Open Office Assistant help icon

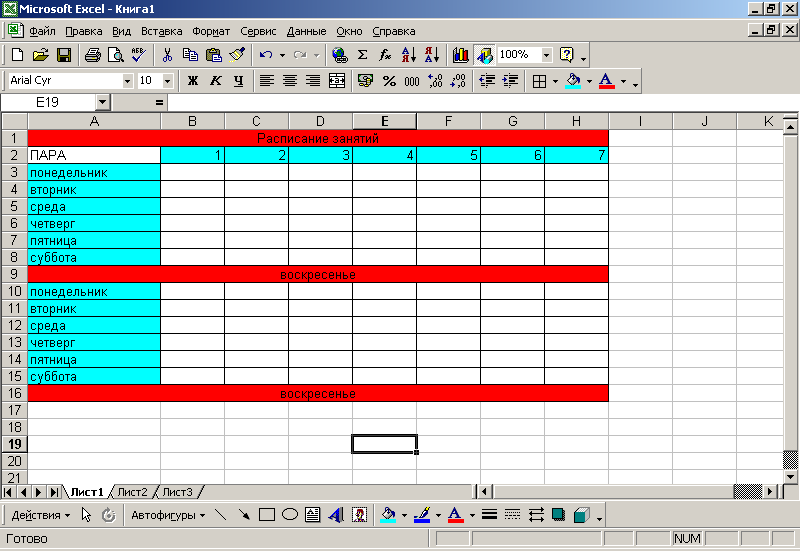pyautogui.click(x=567, y=55)
